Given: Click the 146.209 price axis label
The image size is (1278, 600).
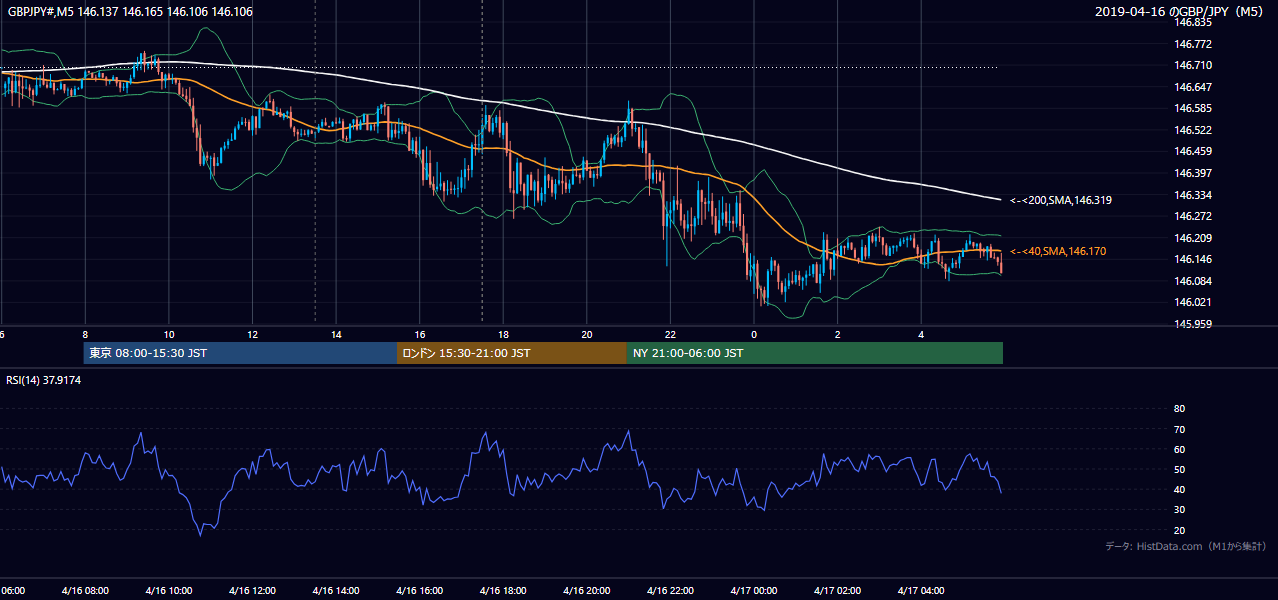Looking at the screenshot, I should tap(1194, 238).
